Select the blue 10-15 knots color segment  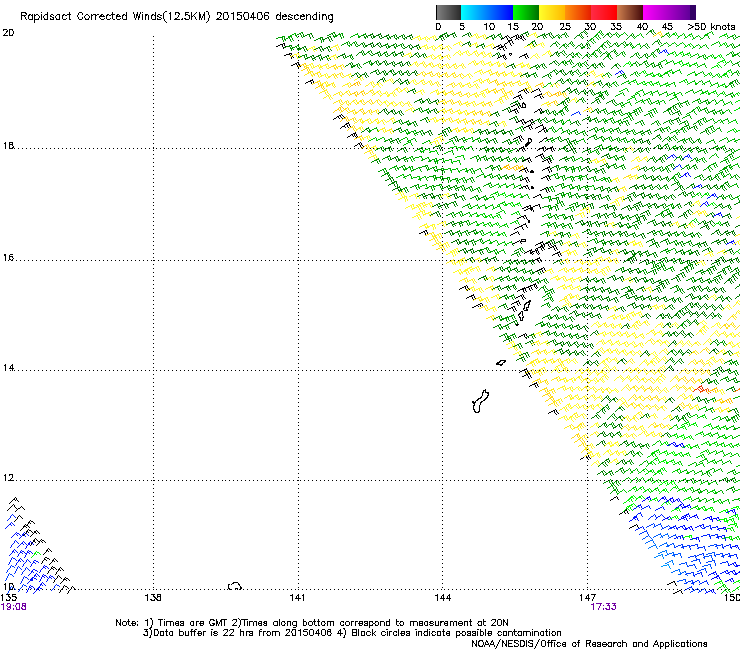click(500, 12)
